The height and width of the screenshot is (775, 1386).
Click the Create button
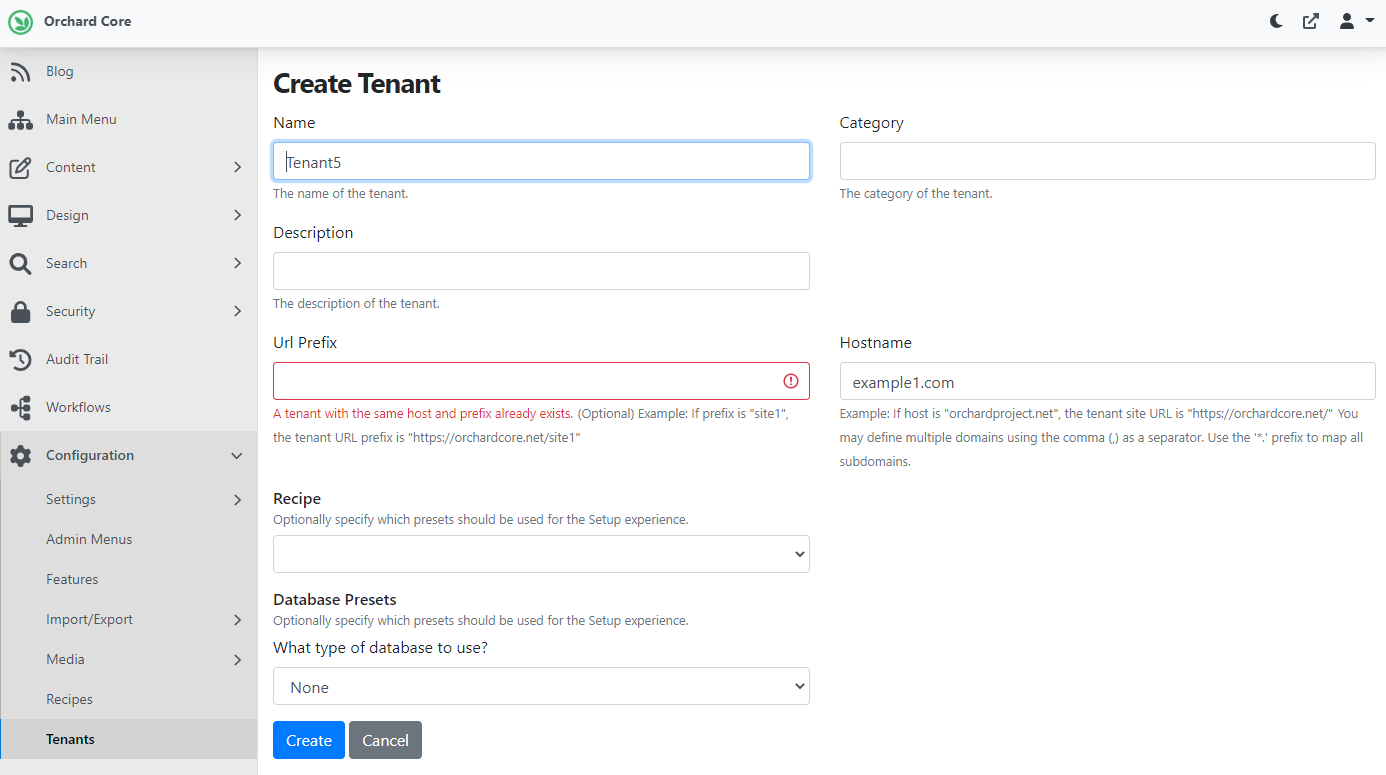click(309, 740)
